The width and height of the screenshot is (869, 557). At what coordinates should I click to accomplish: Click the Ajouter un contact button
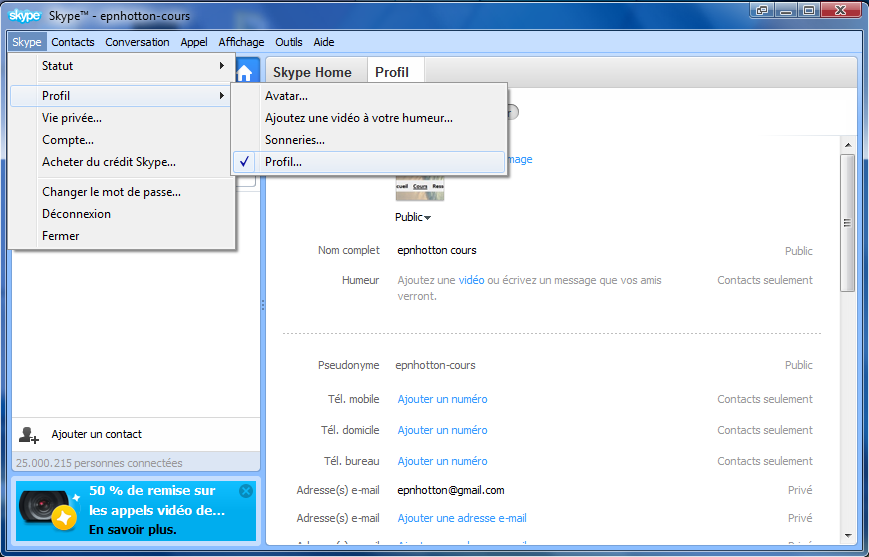pos(136,435)
